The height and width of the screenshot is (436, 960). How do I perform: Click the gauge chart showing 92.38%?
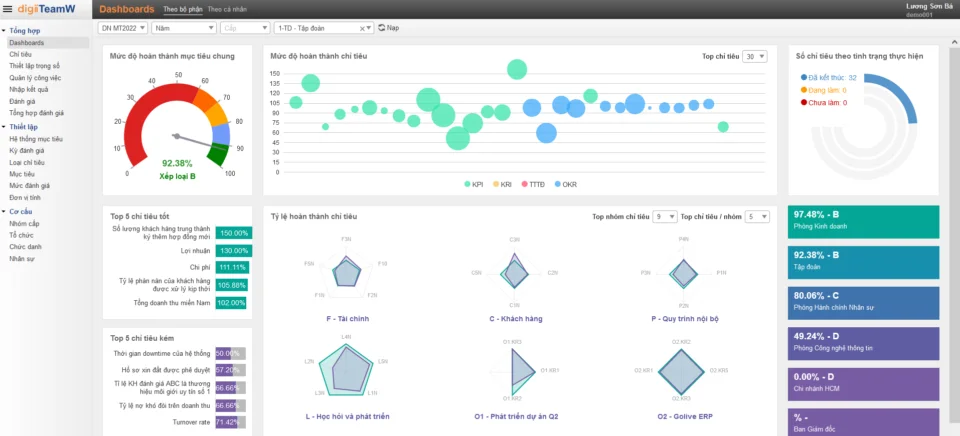click(177, 125)
